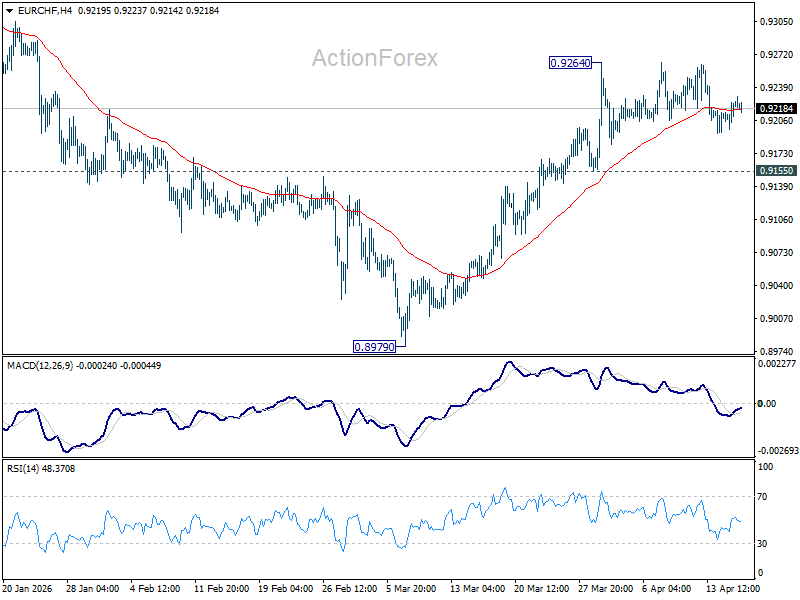Screen dimensions: 800x600
Task: Click the 26 Feb 12:00 time marker
Action: (349, 589)
